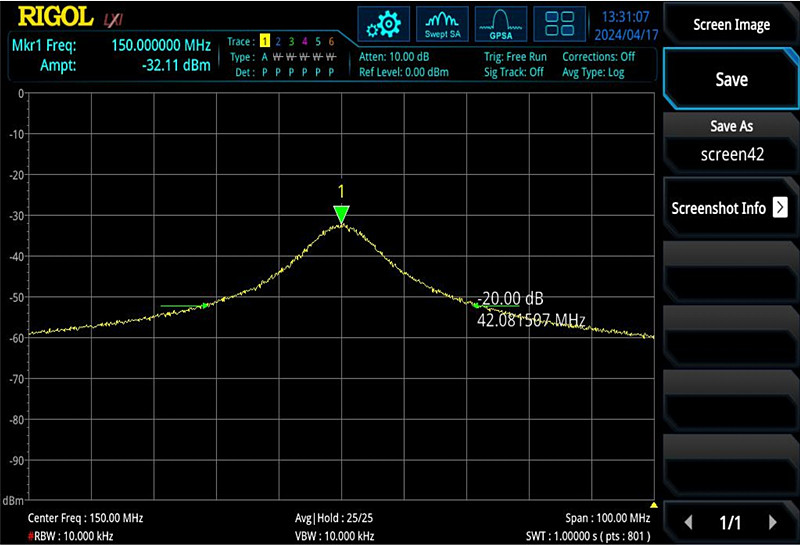The width and height of the screenshot is (800, 545).
Task: Go to next softkey menu page arrow
Action: (x=772, y=522)
